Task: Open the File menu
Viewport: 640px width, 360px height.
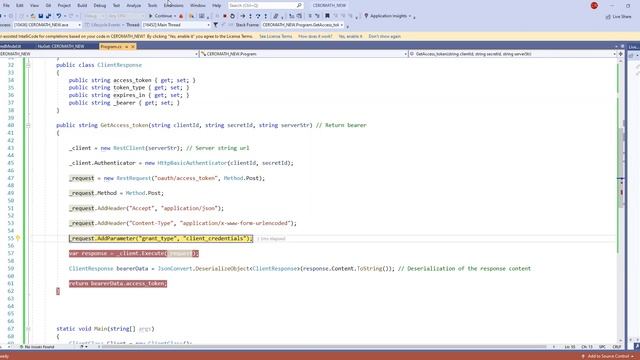Action: click(x=6, y=5)
